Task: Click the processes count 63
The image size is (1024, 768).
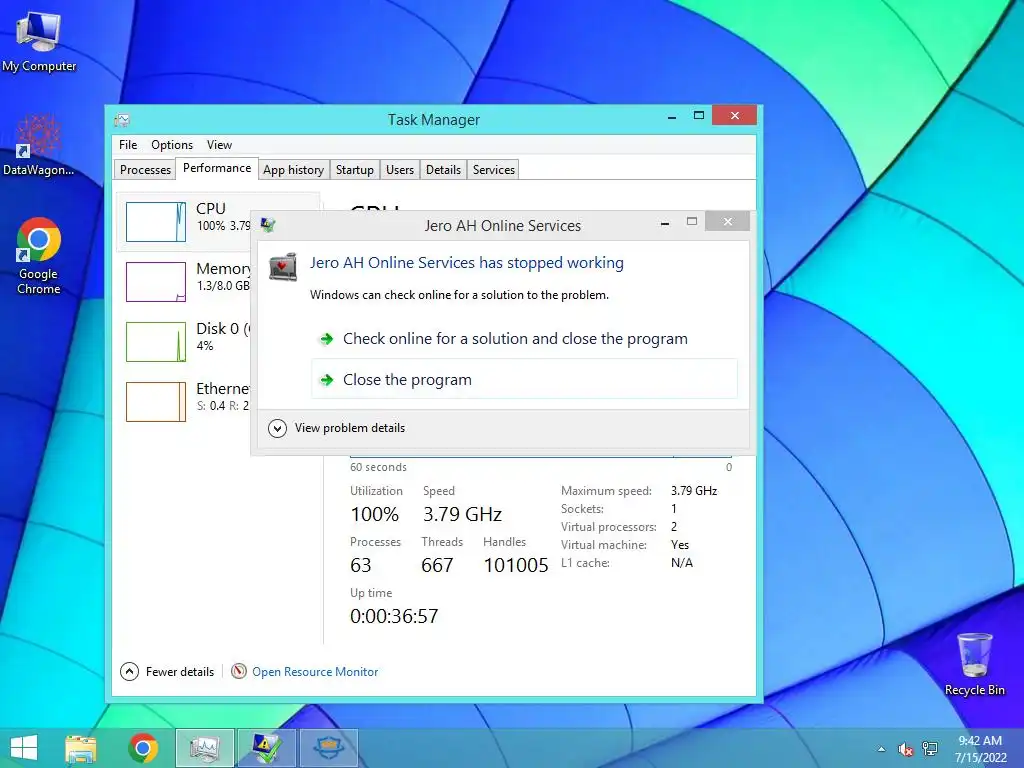Action: [360, 565]
